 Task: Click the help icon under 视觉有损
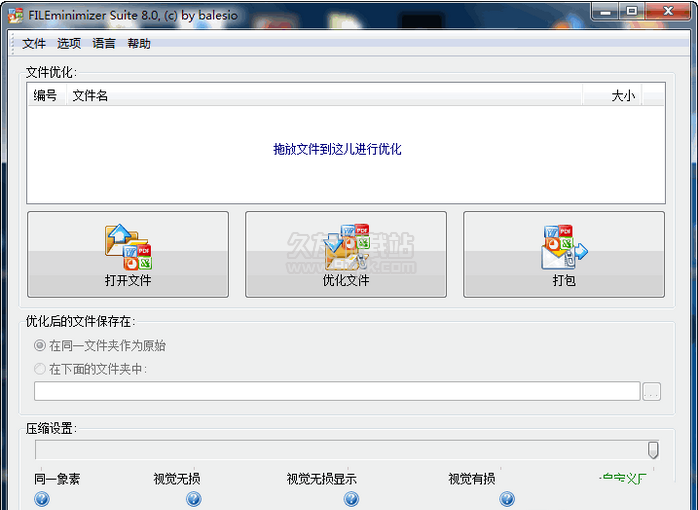507,499
